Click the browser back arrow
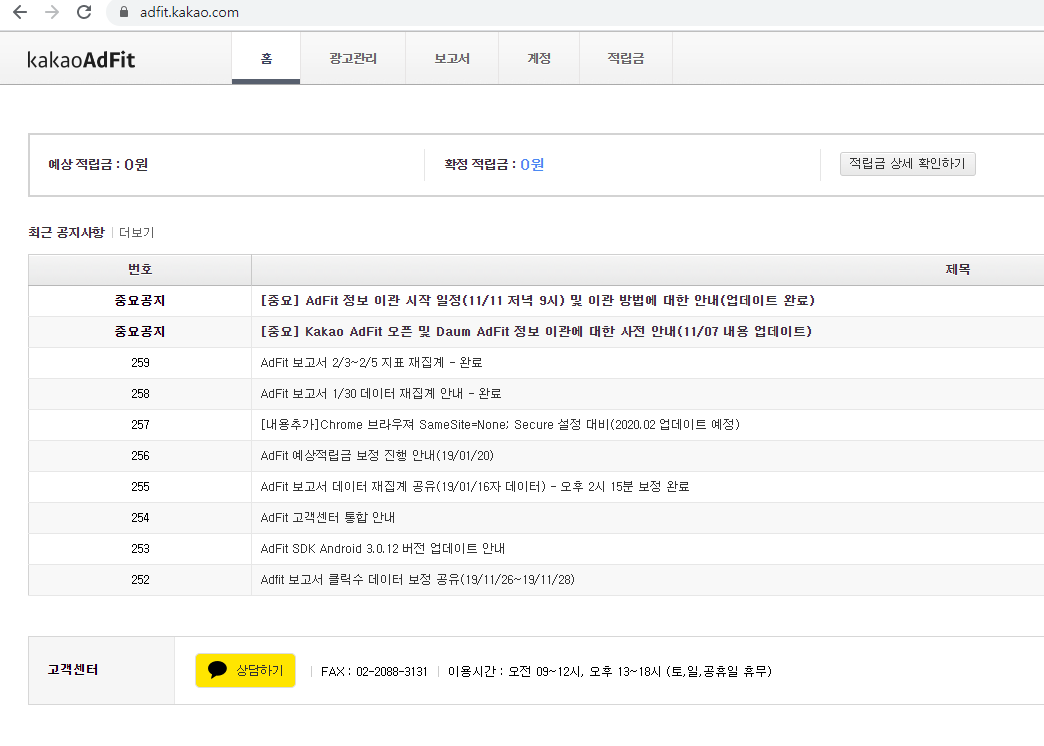This screenshot has width=1044, height=746. coord(21,12)
